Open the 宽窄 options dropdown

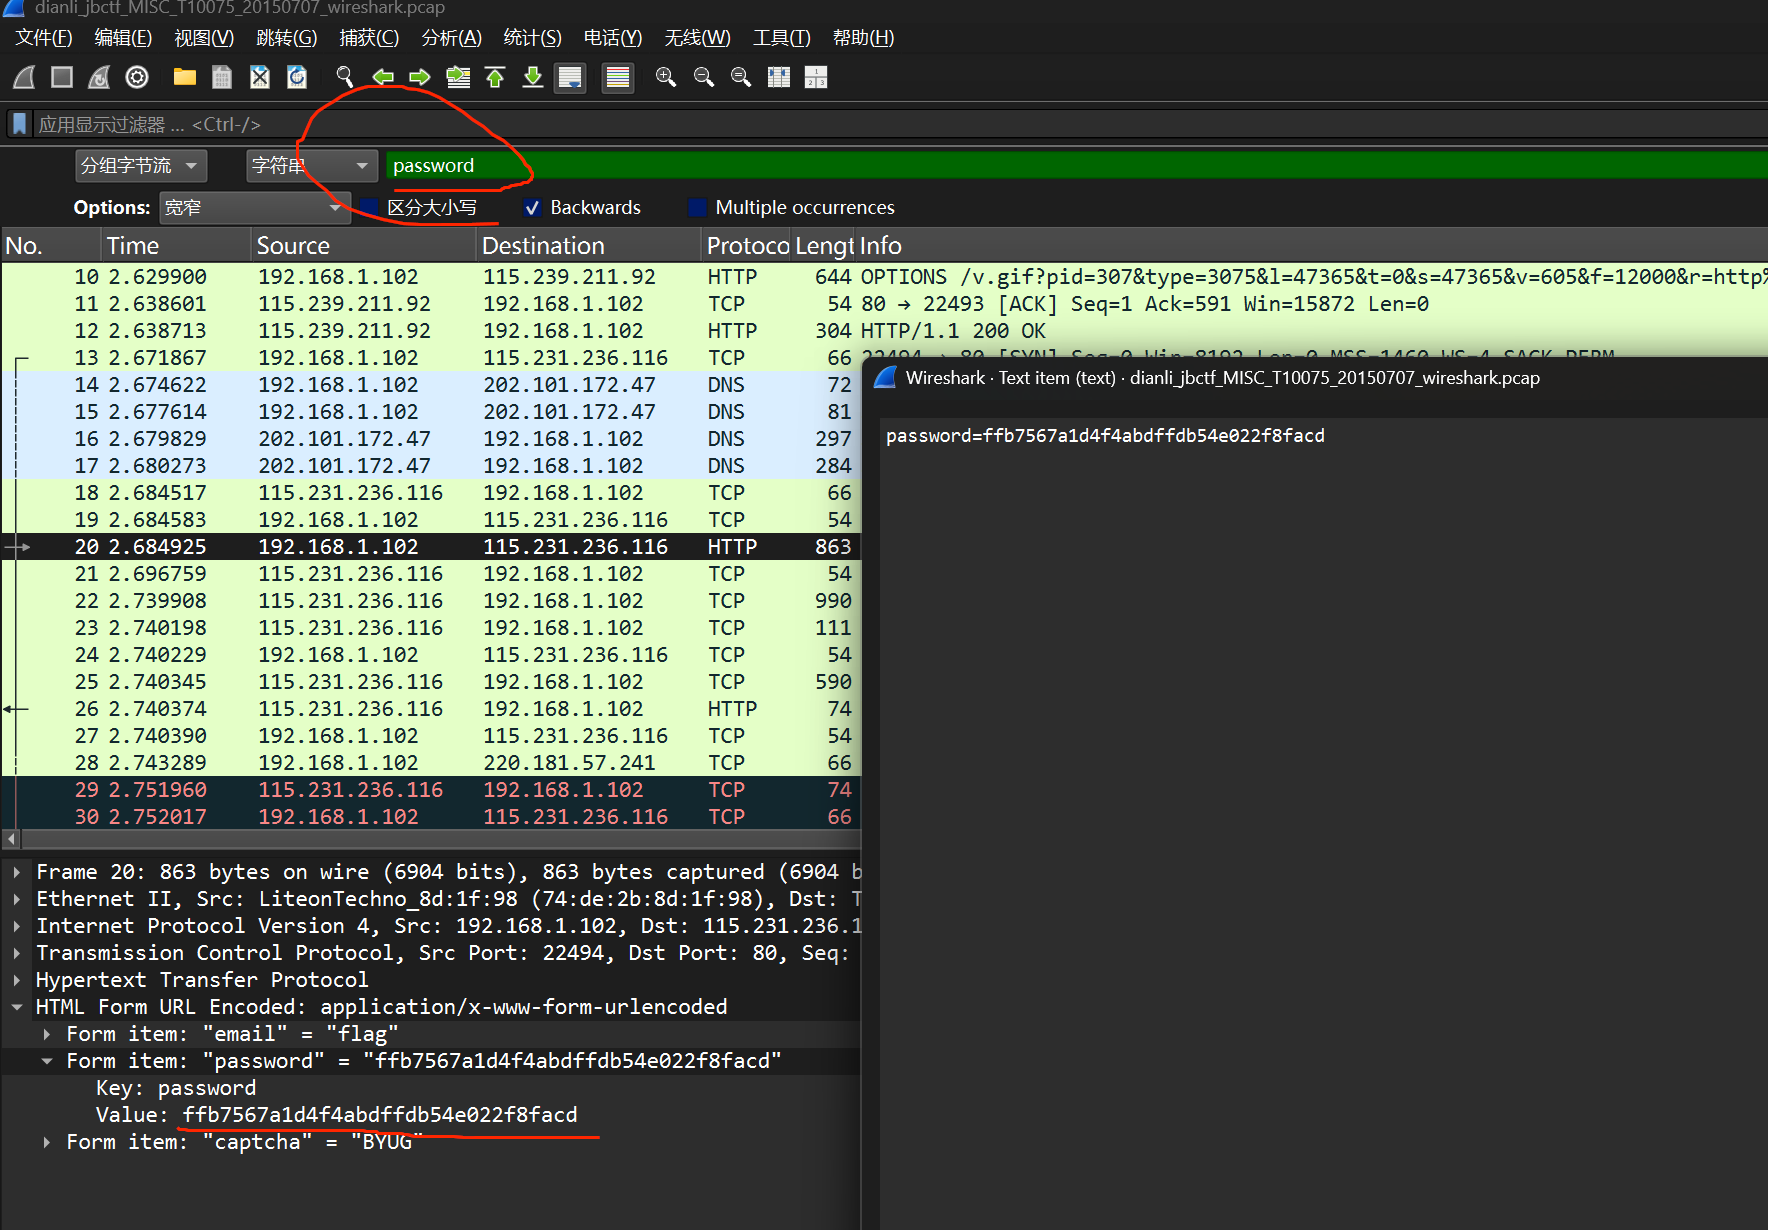tap(254, 208)
